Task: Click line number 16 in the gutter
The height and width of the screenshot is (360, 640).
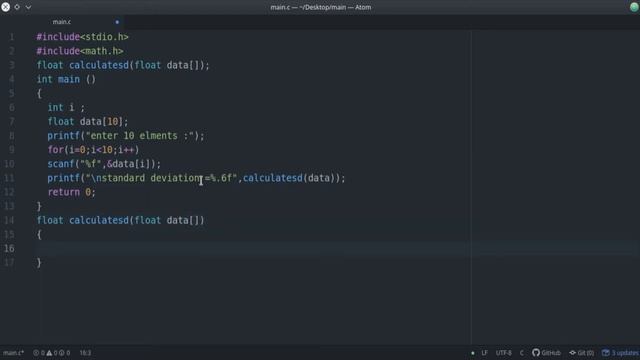Action: [x=9, y=249]
